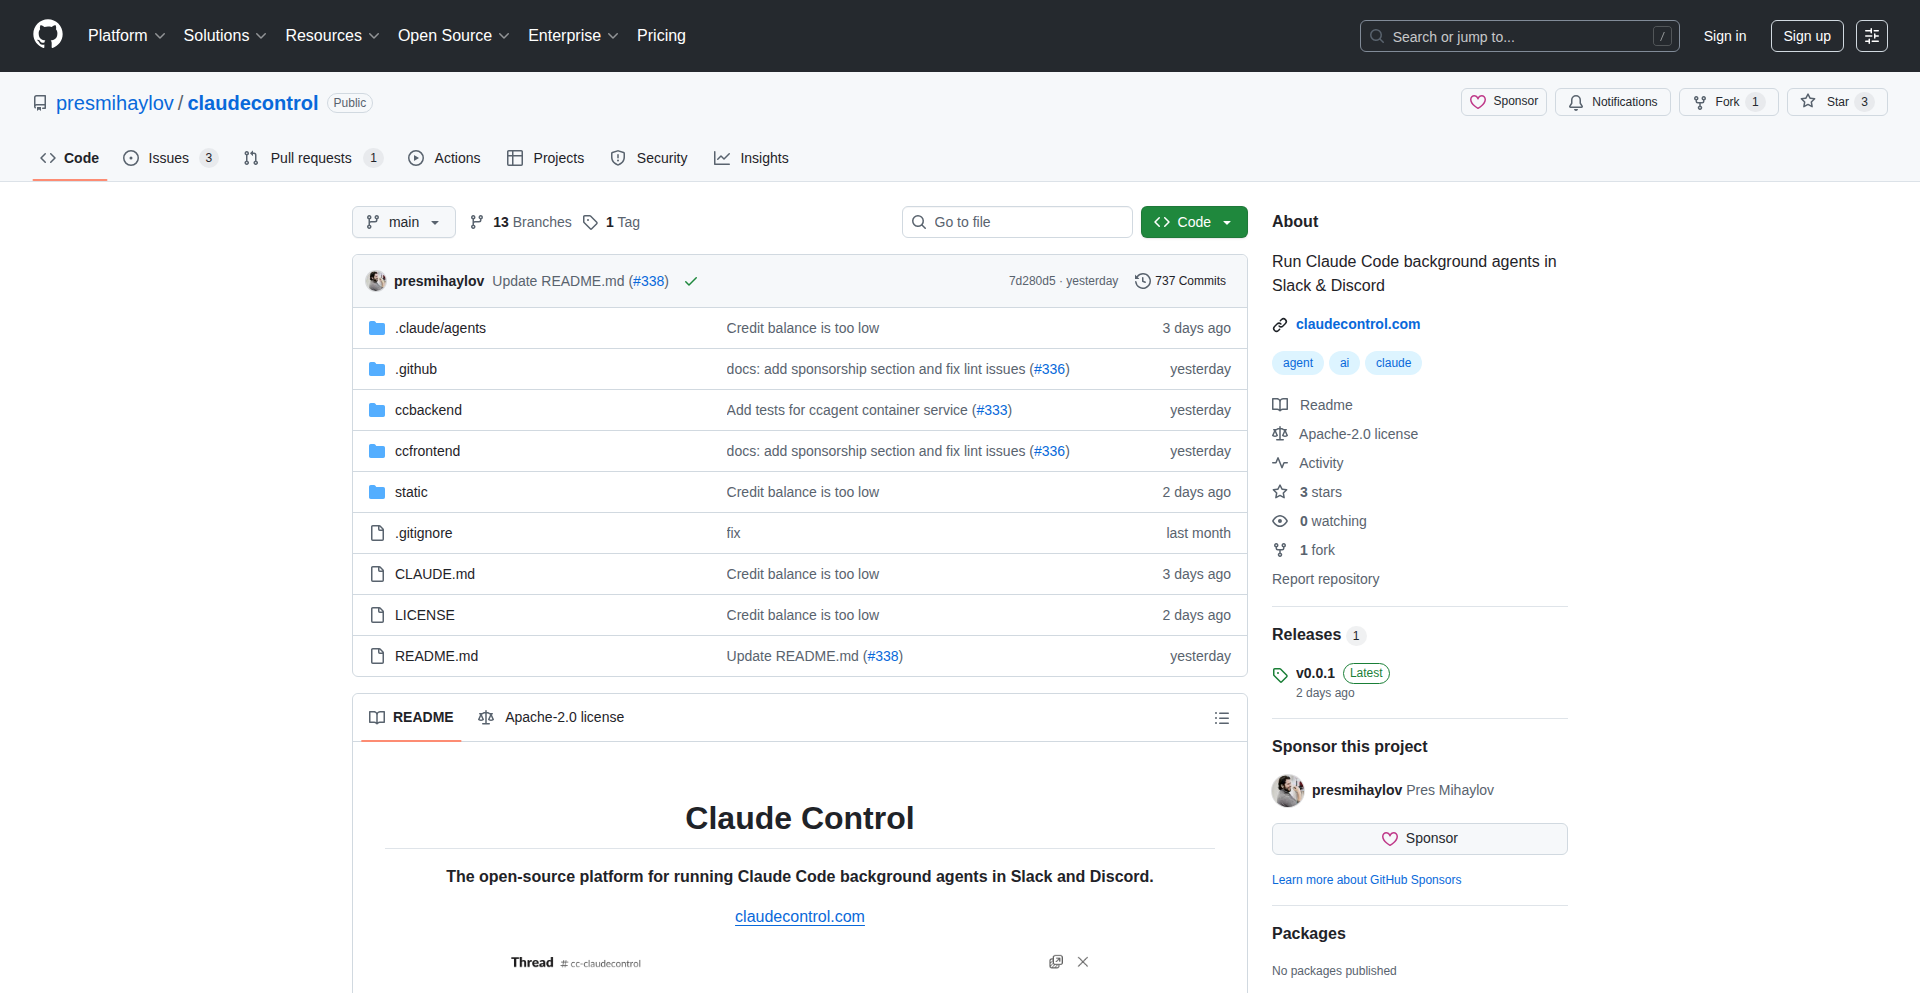The image size is (1920, 993).
Task: Click the Sponsor button in sidebar
Action: [x=1420, y=839]
